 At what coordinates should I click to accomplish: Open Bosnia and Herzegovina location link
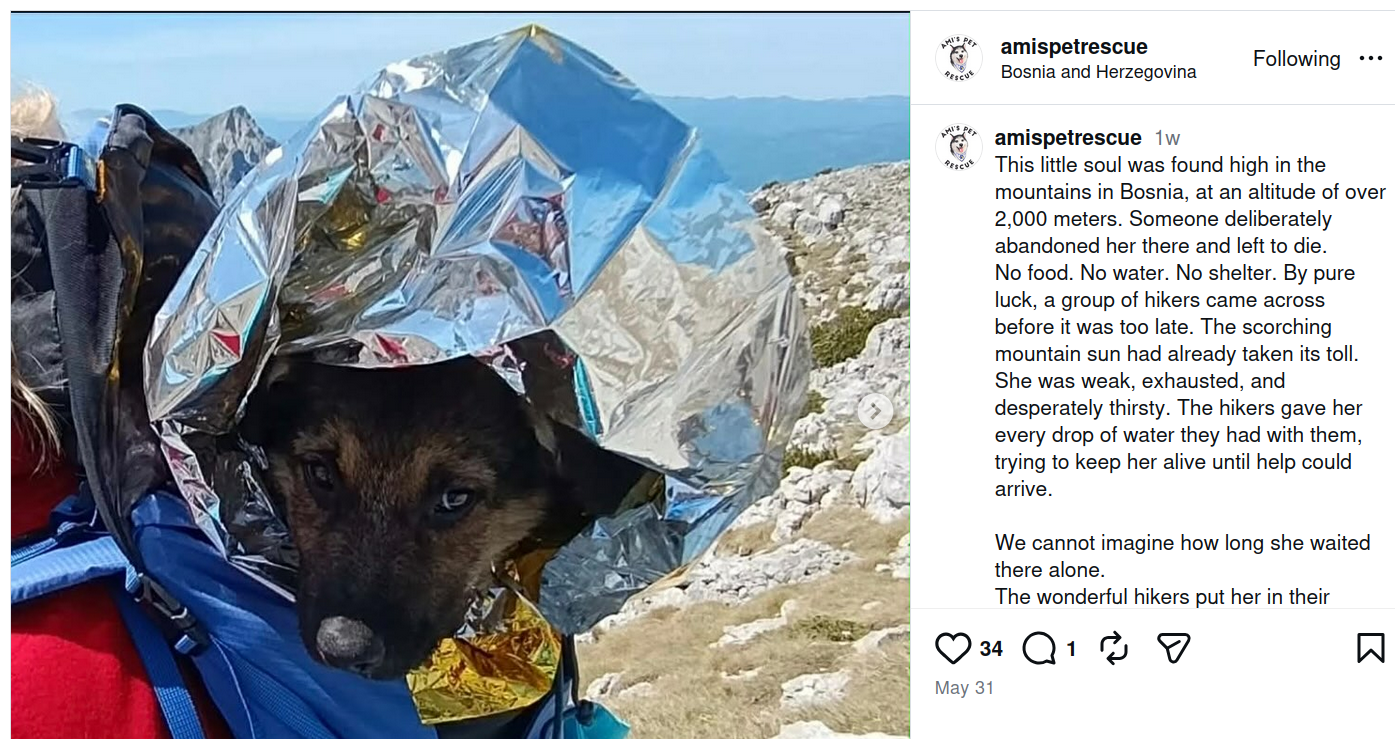click(1098, 72)
